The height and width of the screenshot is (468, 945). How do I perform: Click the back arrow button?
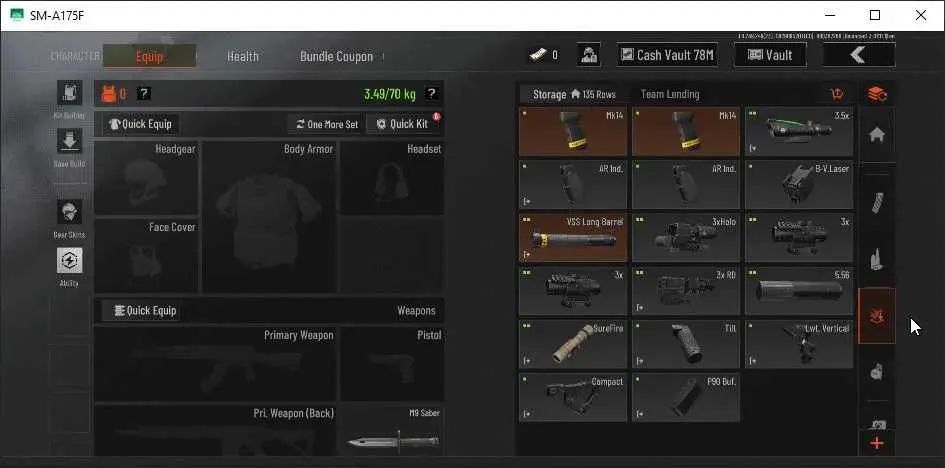click(858, 55)
